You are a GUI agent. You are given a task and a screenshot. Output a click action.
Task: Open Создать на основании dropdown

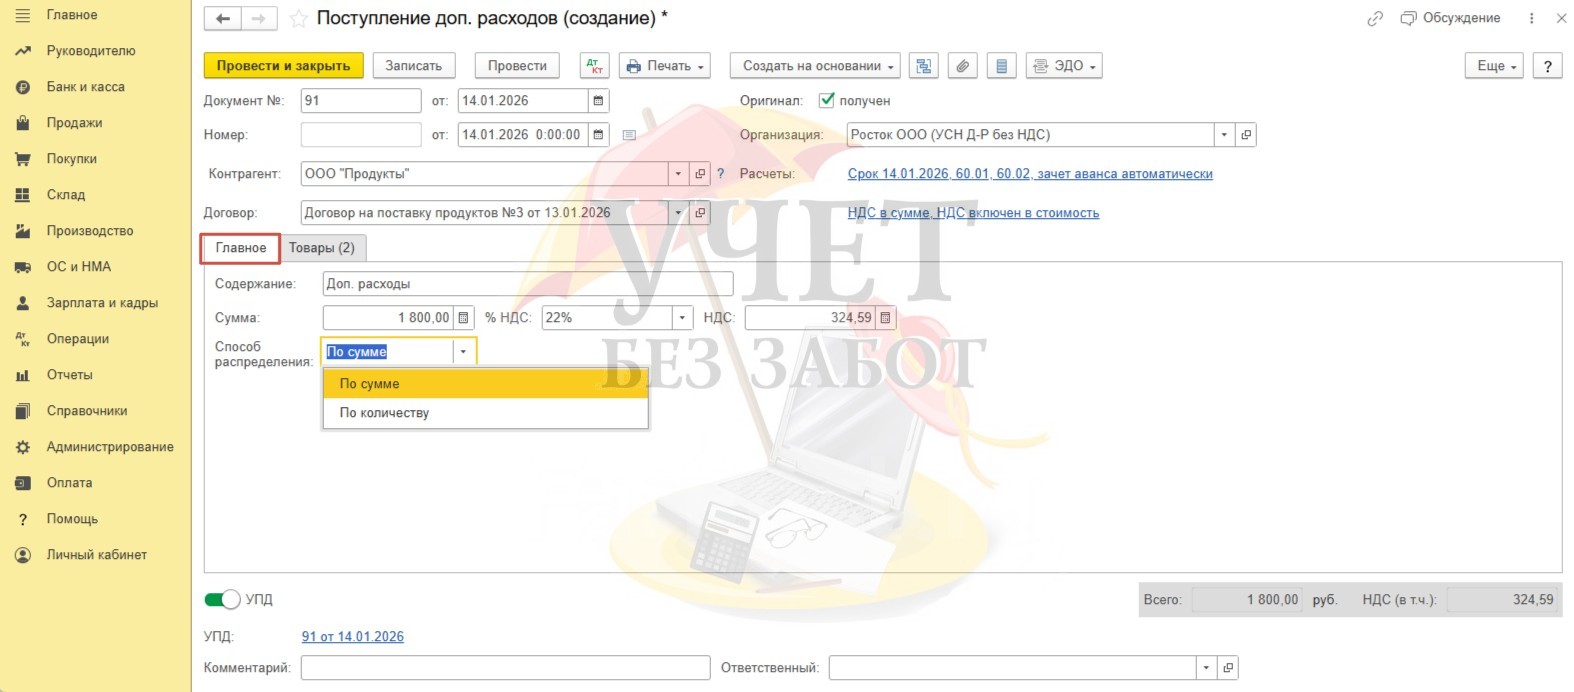coord(815,66)
